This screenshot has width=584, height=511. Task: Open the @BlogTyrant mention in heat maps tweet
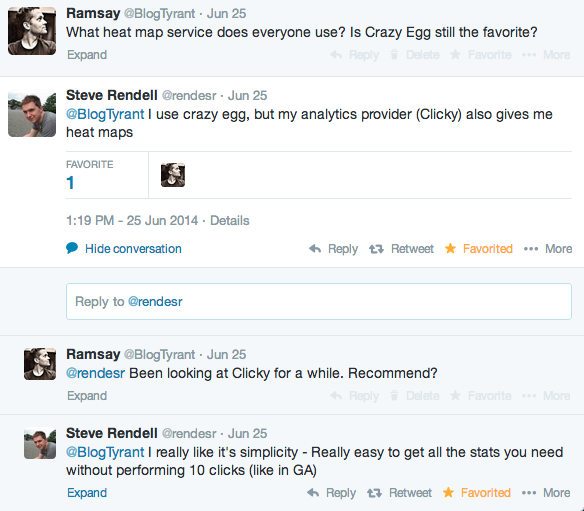pos(105,114)
